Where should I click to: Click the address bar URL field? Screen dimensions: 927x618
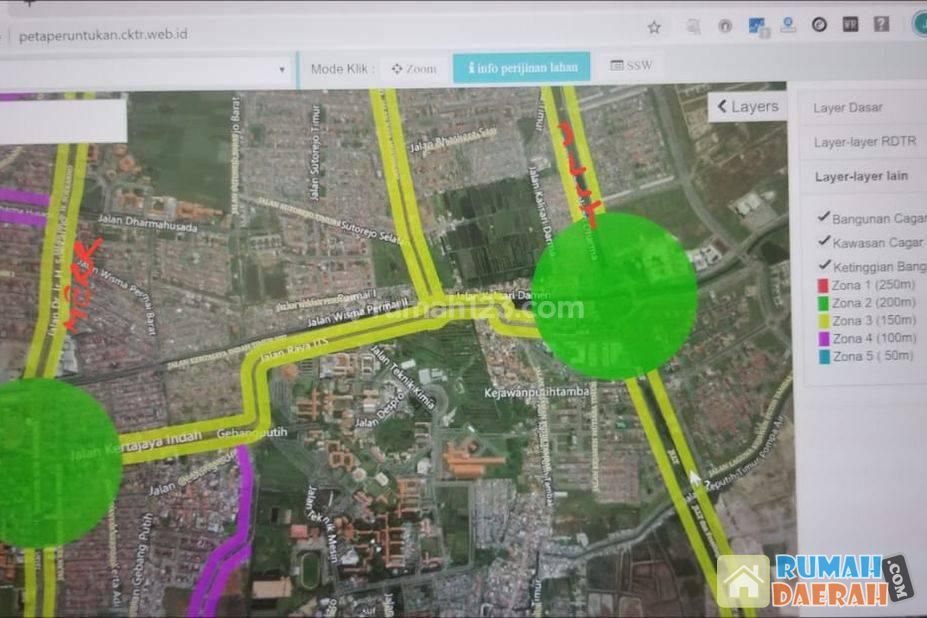(300, 34)
